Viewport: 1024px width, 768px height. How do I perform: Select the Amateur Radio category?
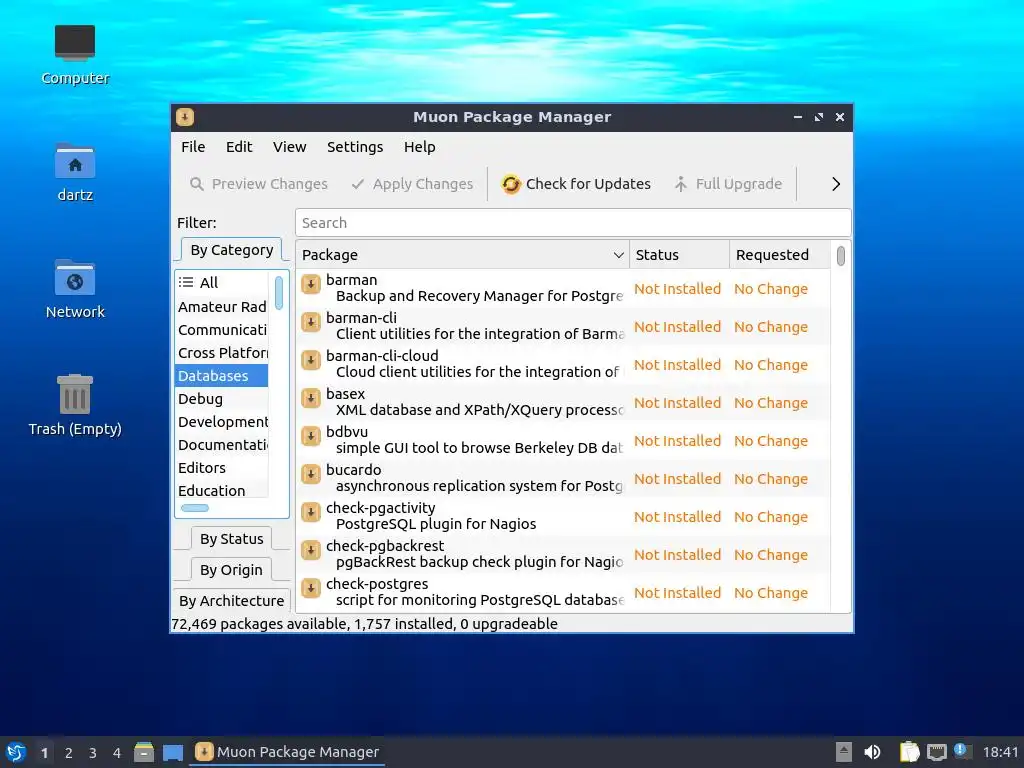click(222, 306)
